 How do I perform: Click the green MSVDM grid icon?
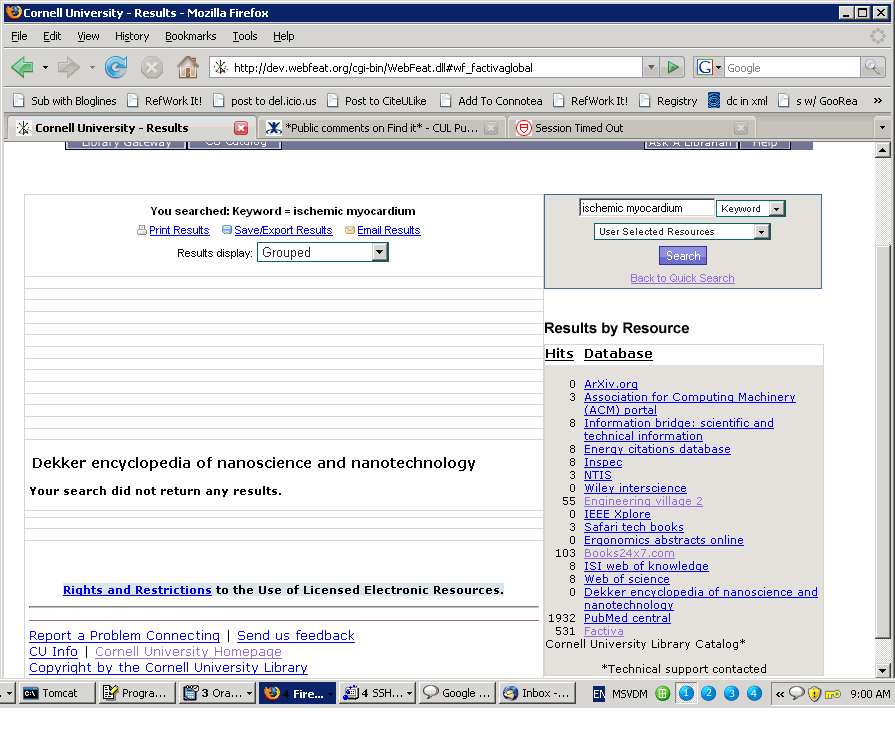[x=663, y=693]
